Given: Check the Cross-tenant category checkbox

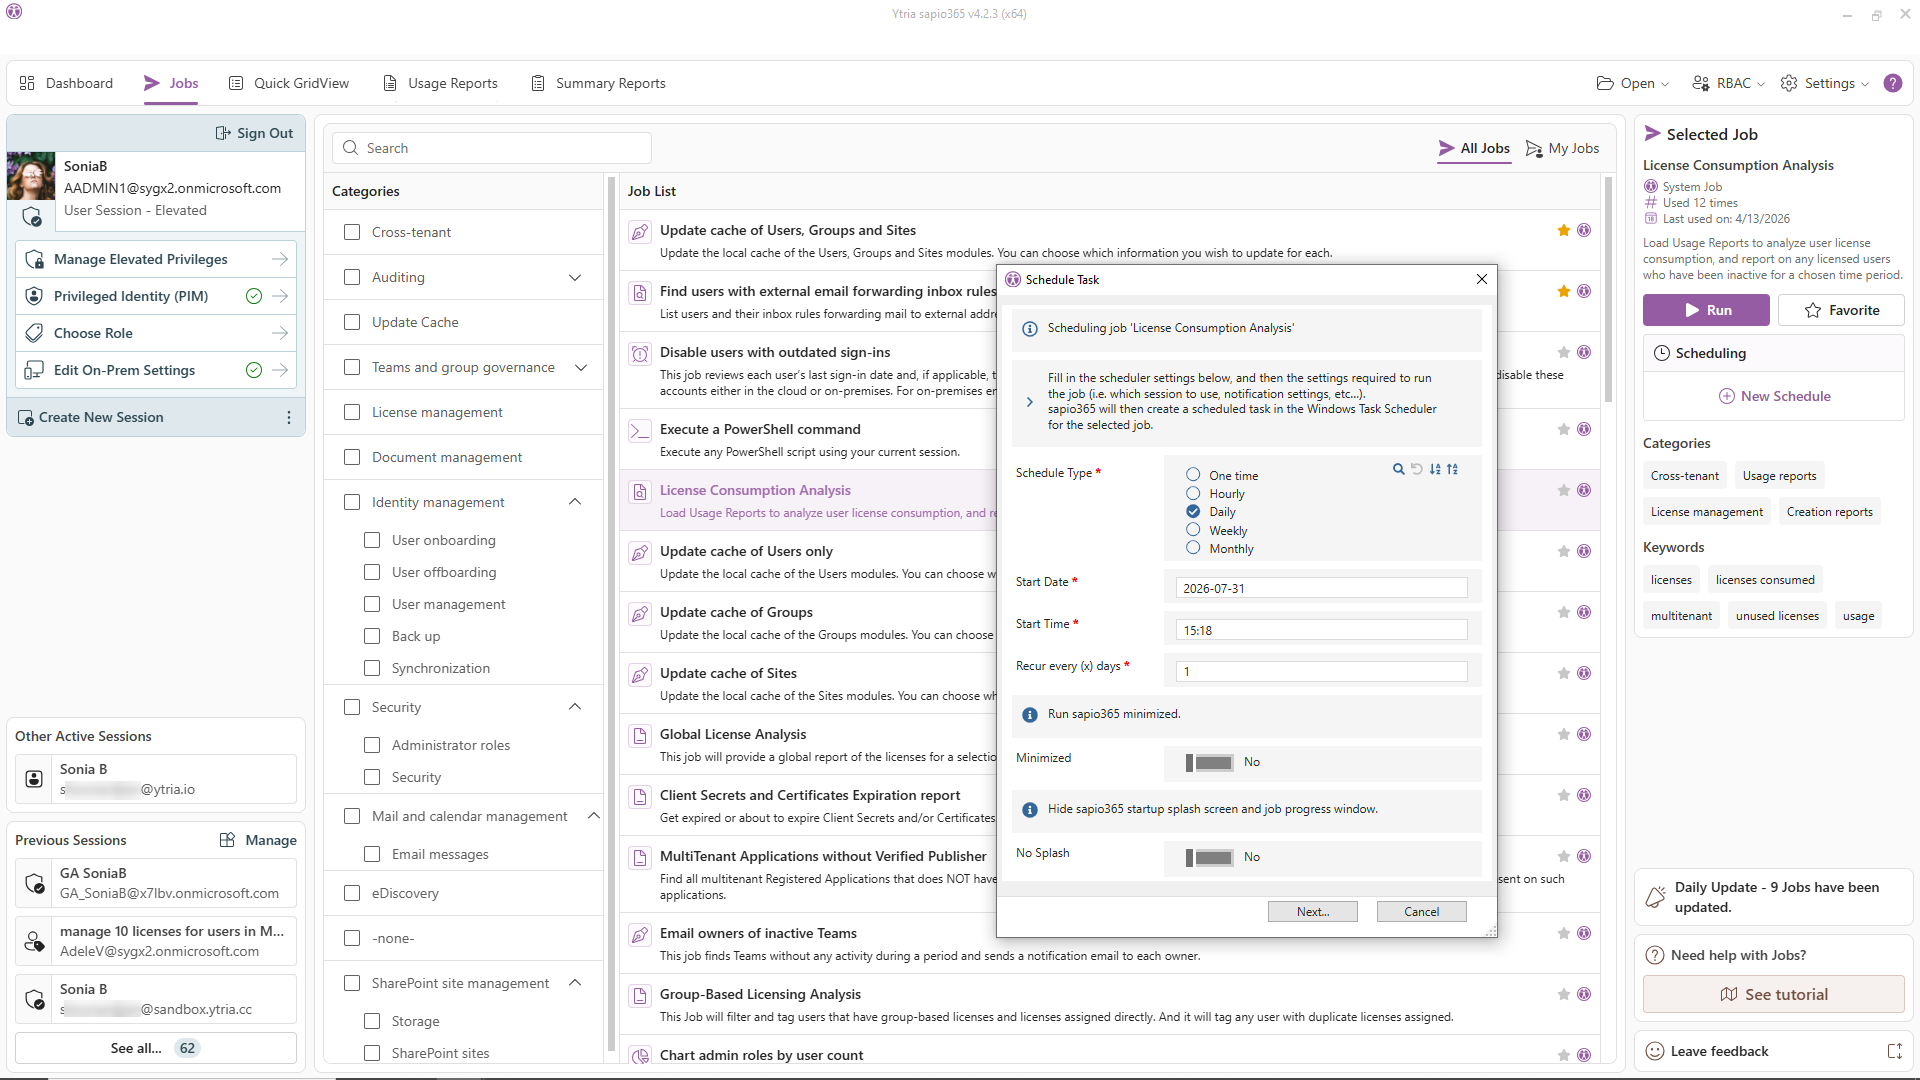Looking at the screenshot, I should pos(352,232).
